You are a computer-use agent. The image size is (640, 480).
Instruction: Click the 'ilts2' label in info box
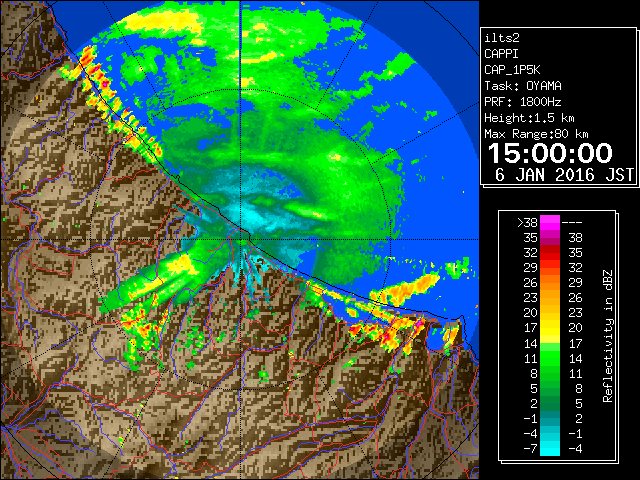coord(502,38)
